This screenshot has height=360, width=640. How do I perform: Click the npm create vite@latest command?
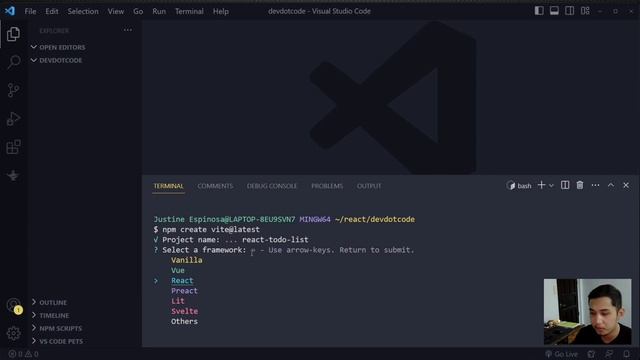point(211,229)
